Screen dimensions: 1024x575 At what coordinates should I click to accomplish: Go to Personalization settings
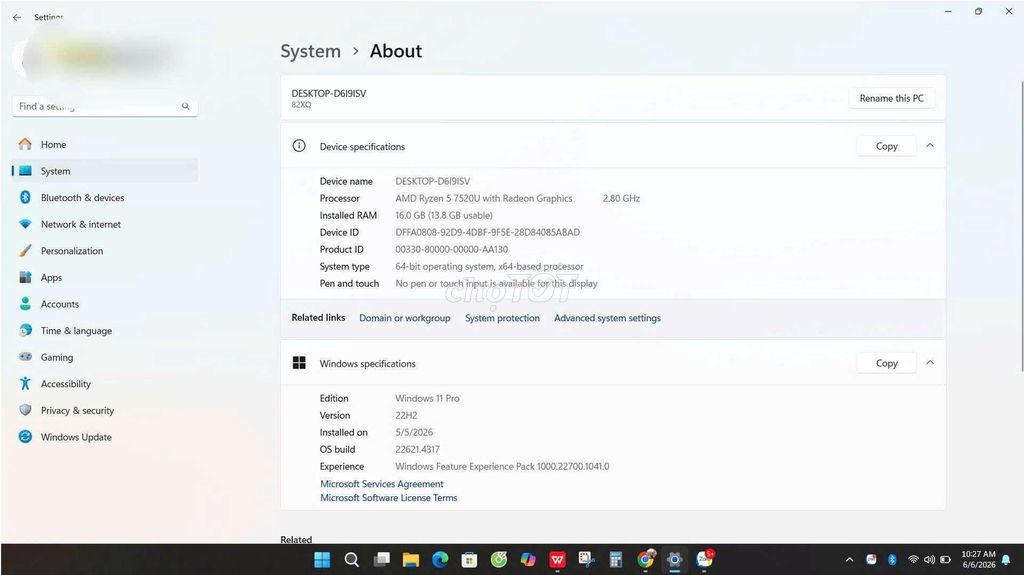pyautogui.click(x=104, y=251)
